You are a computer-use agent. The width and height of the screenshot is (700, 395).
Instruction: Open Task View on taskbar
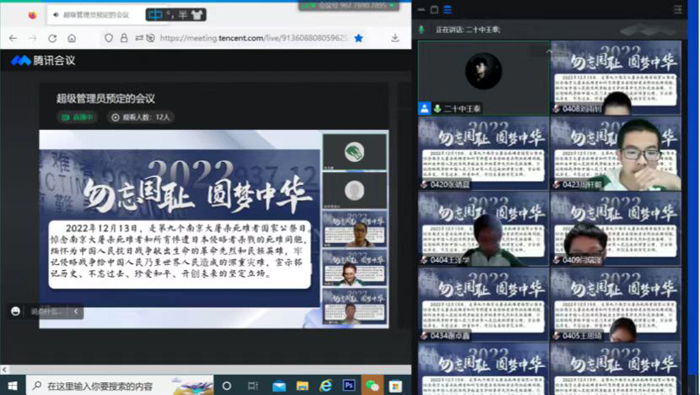pos(253,386)
